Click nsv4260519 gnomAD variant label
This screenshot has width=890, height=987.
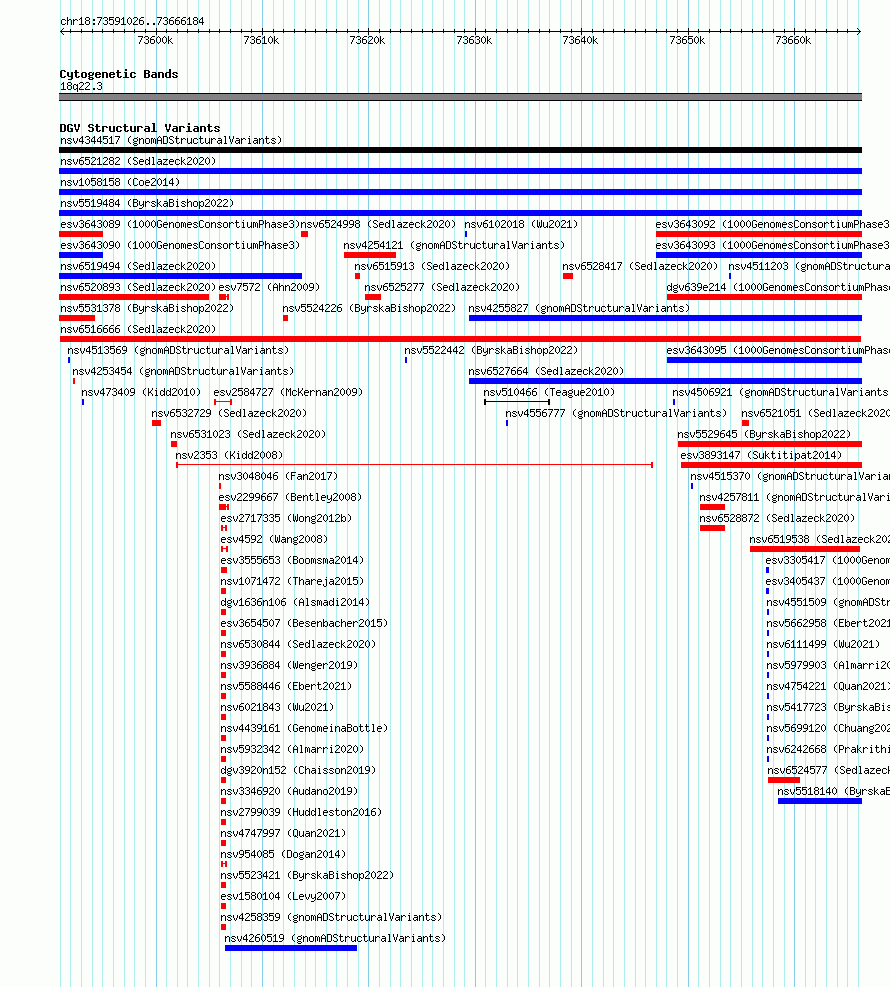point(335,938)
